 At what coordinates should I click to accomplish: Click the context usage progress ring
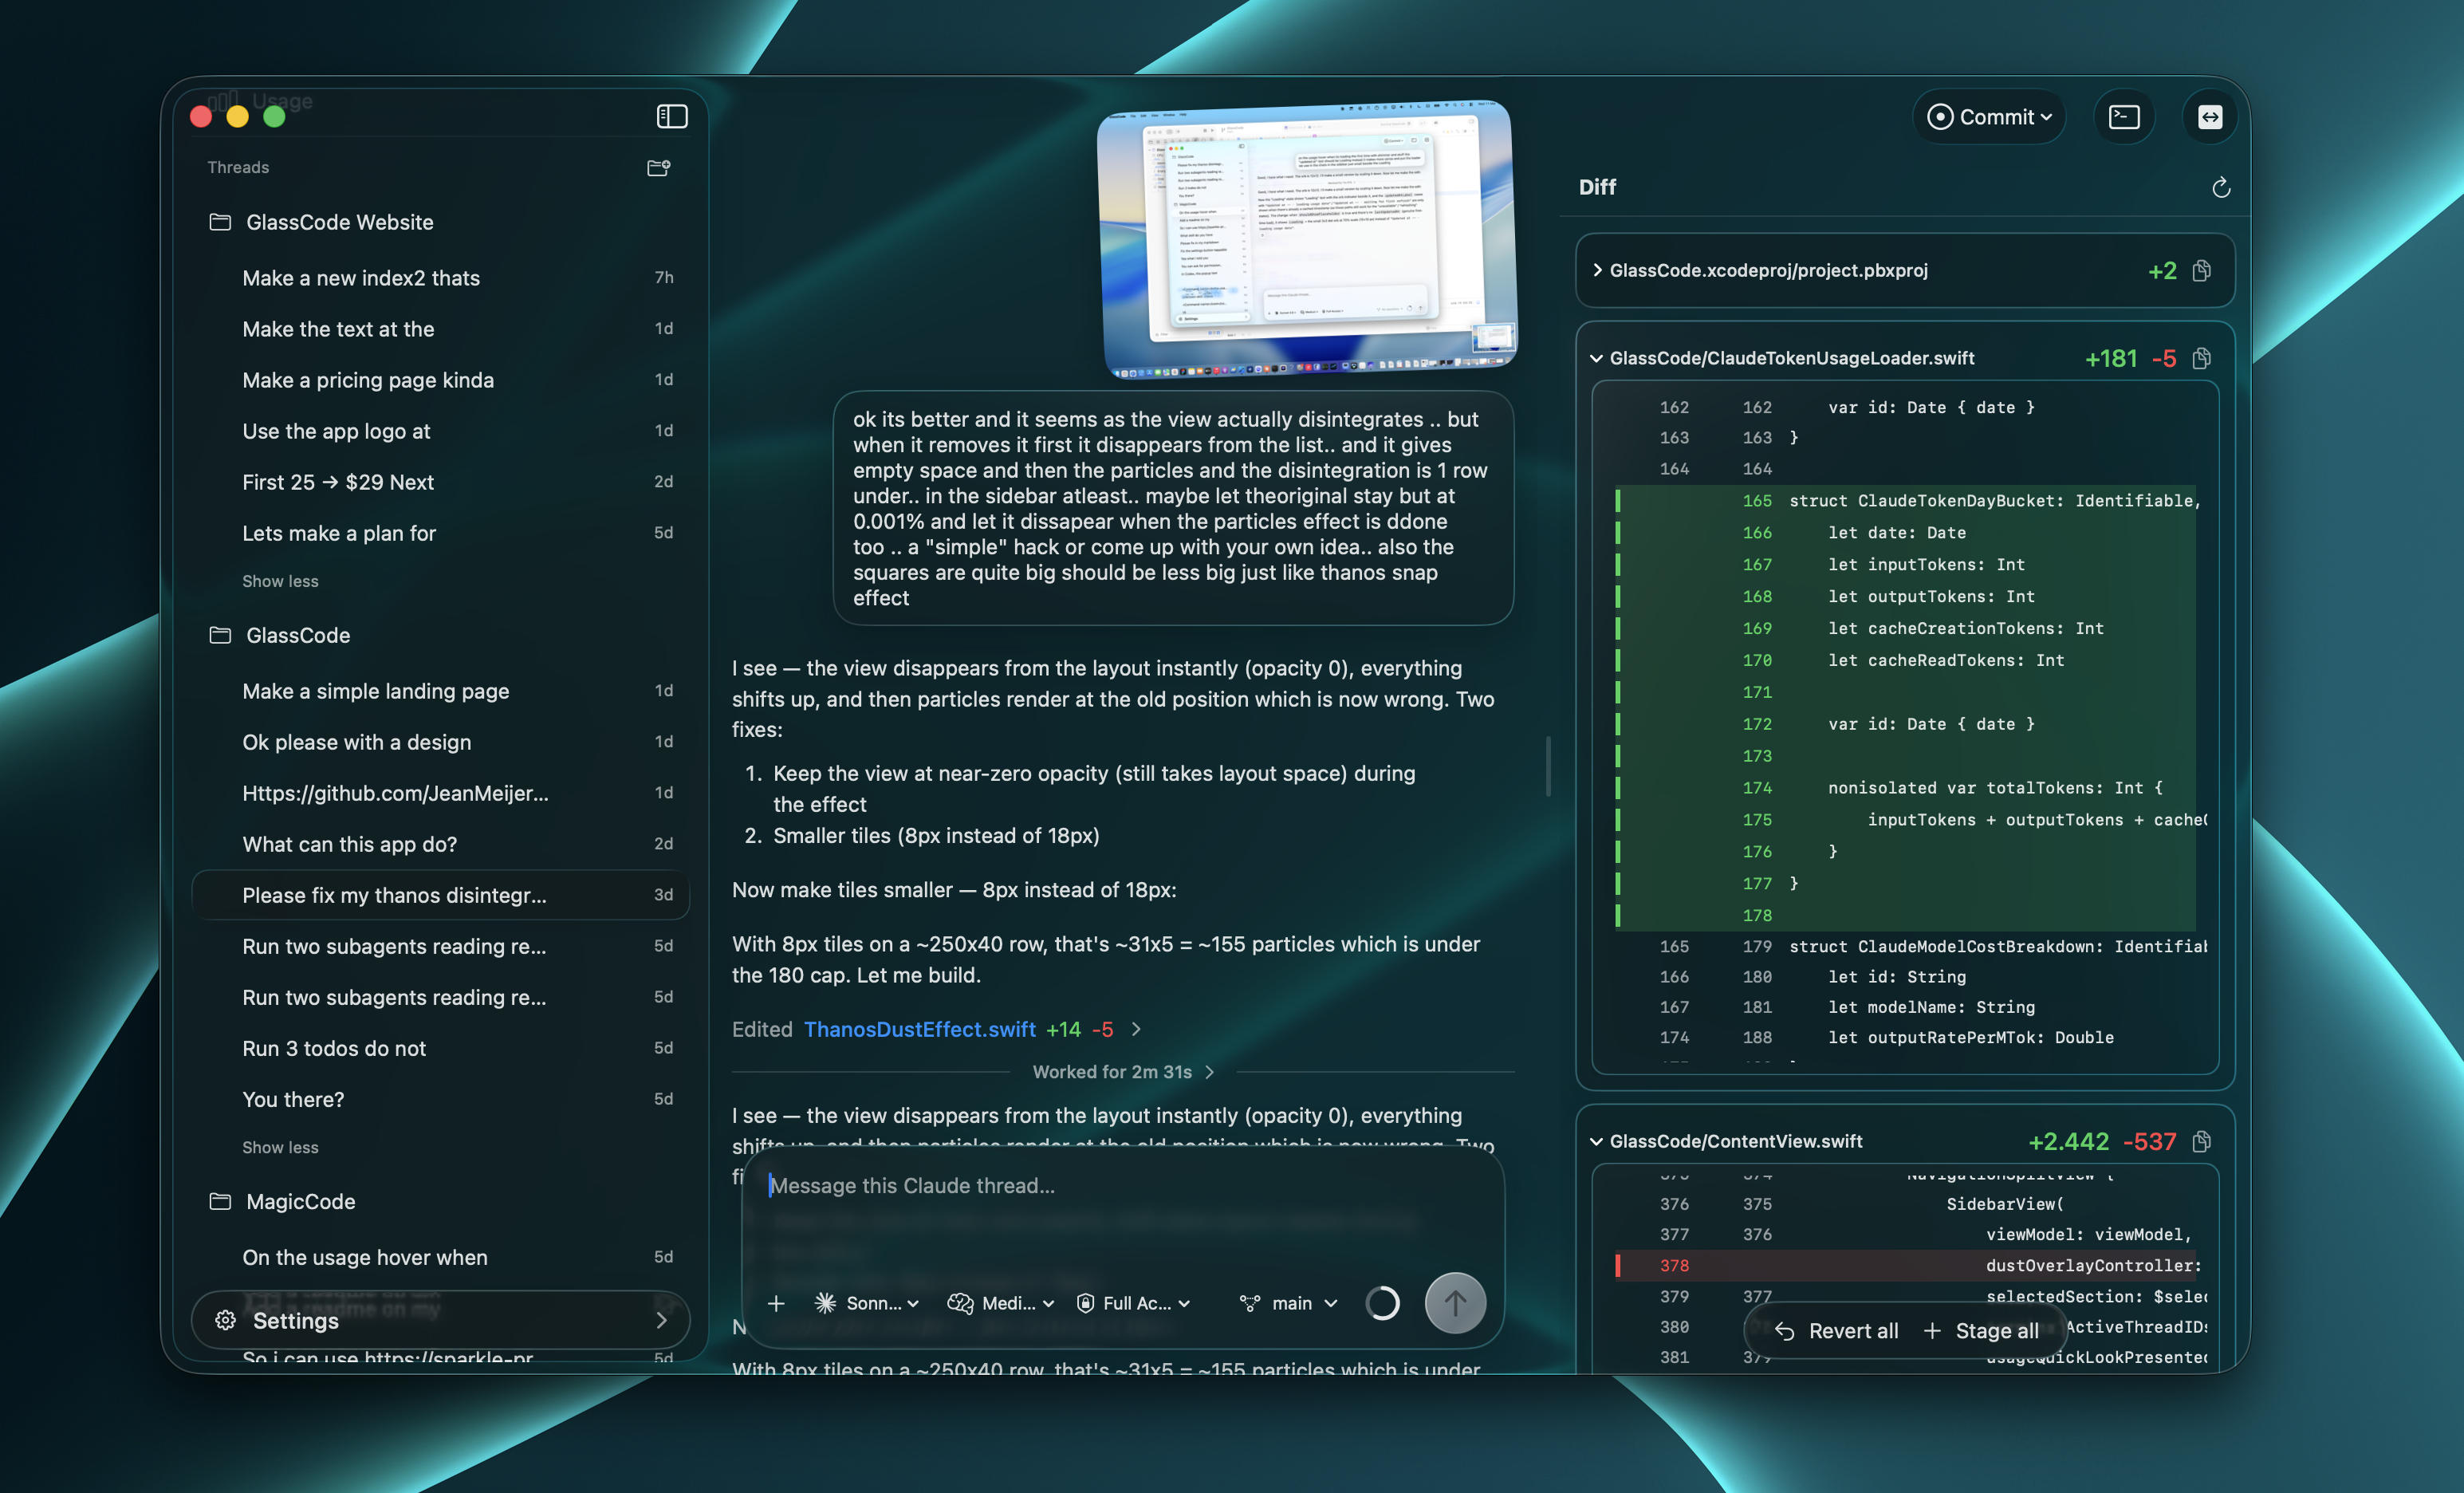1384,1303
